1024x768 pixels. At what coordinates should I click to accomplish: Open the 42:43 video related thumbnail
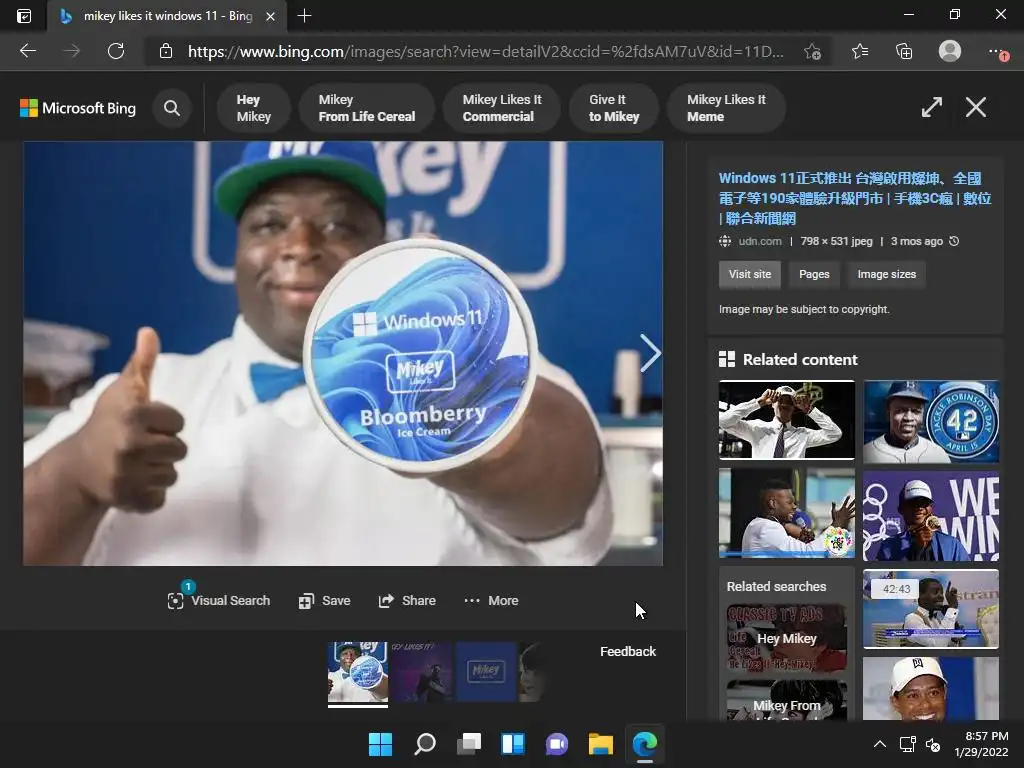tap(931, 609)
